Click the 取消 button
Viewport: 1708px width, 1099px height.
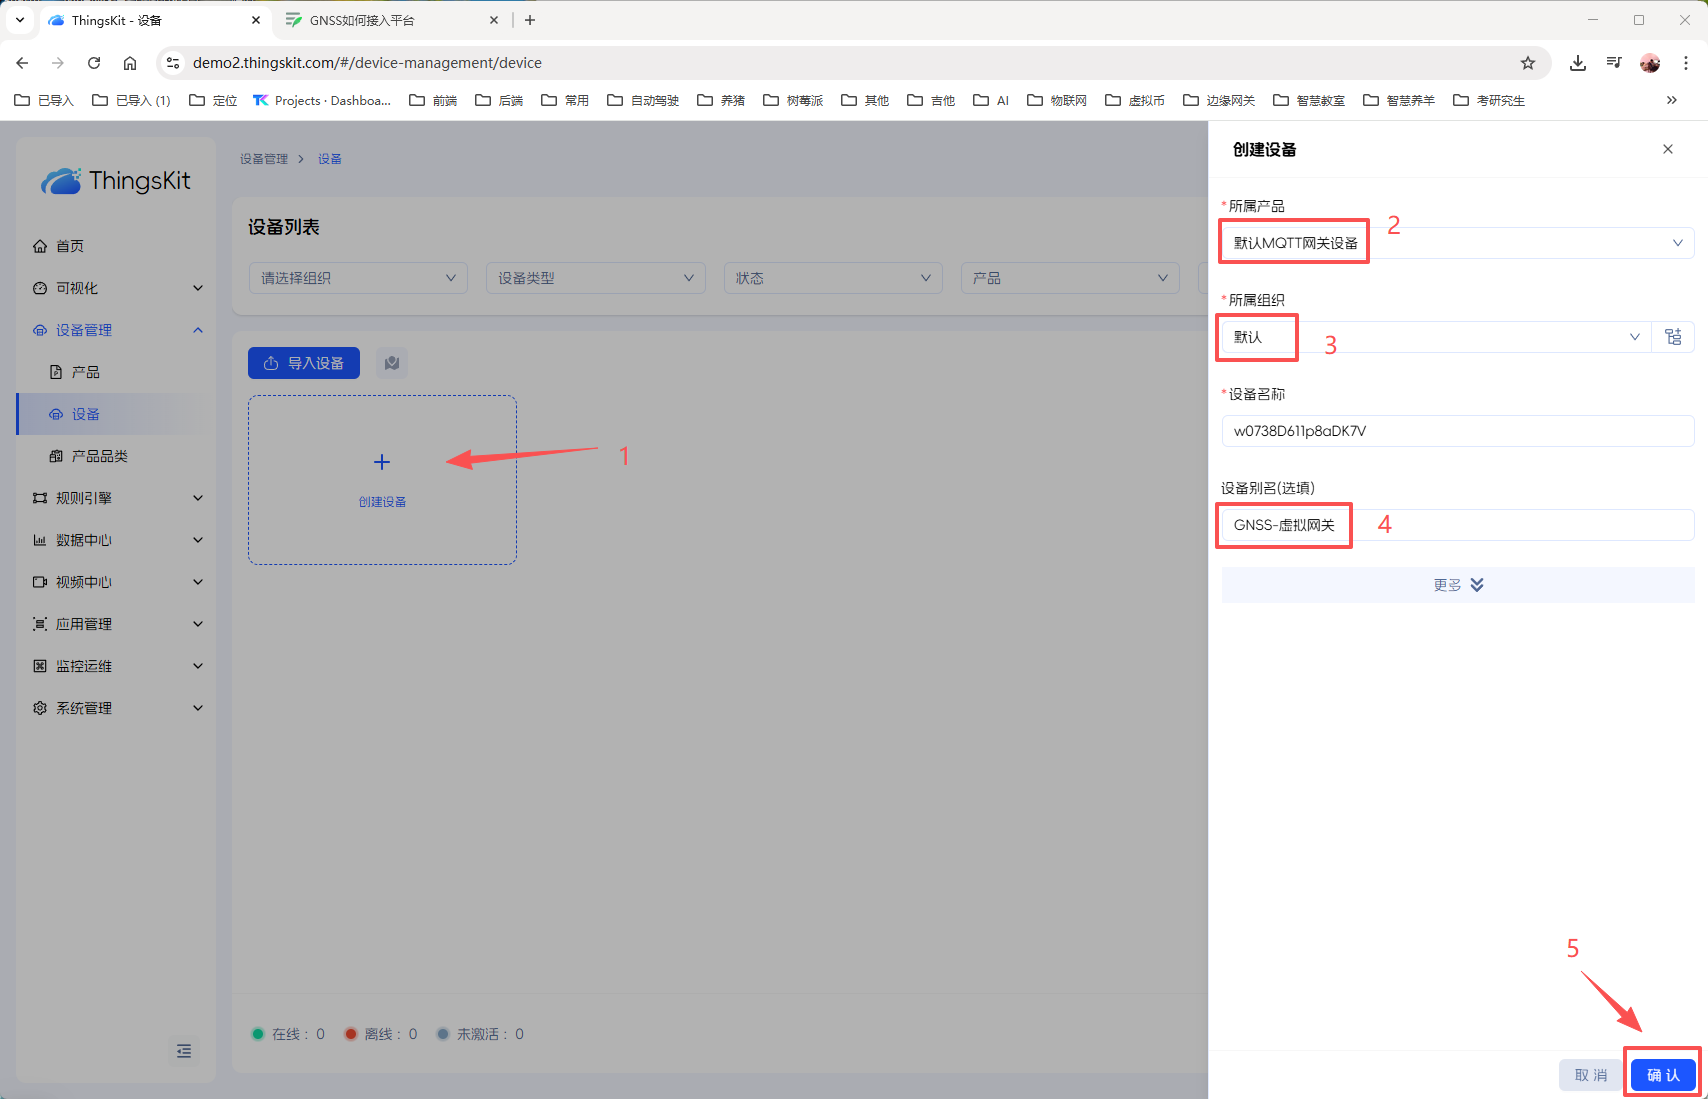1590,1075
